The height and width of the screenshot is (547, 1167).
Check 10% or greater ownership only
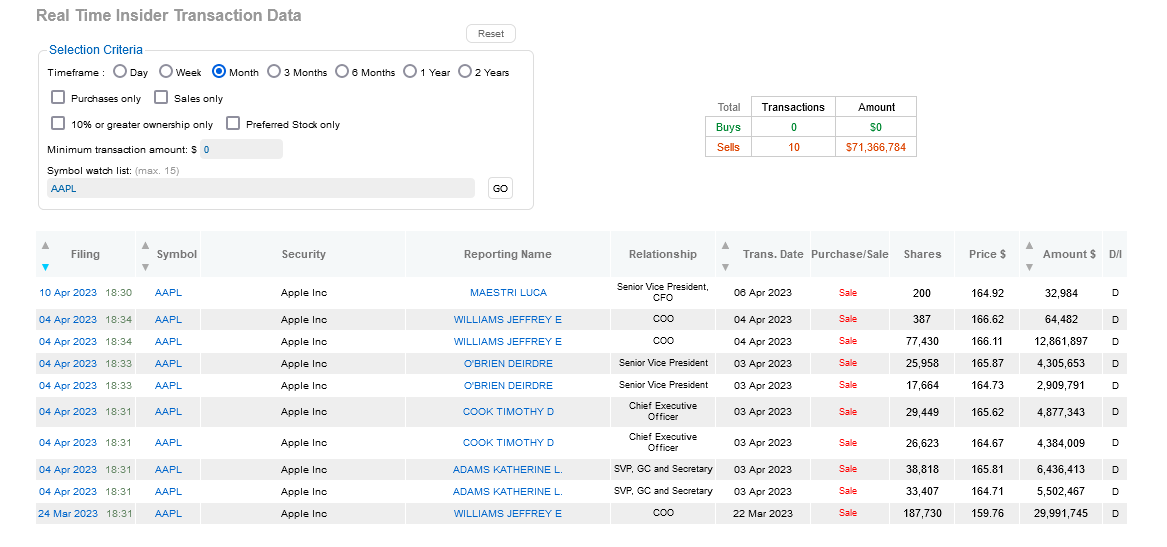pos(58,124)
